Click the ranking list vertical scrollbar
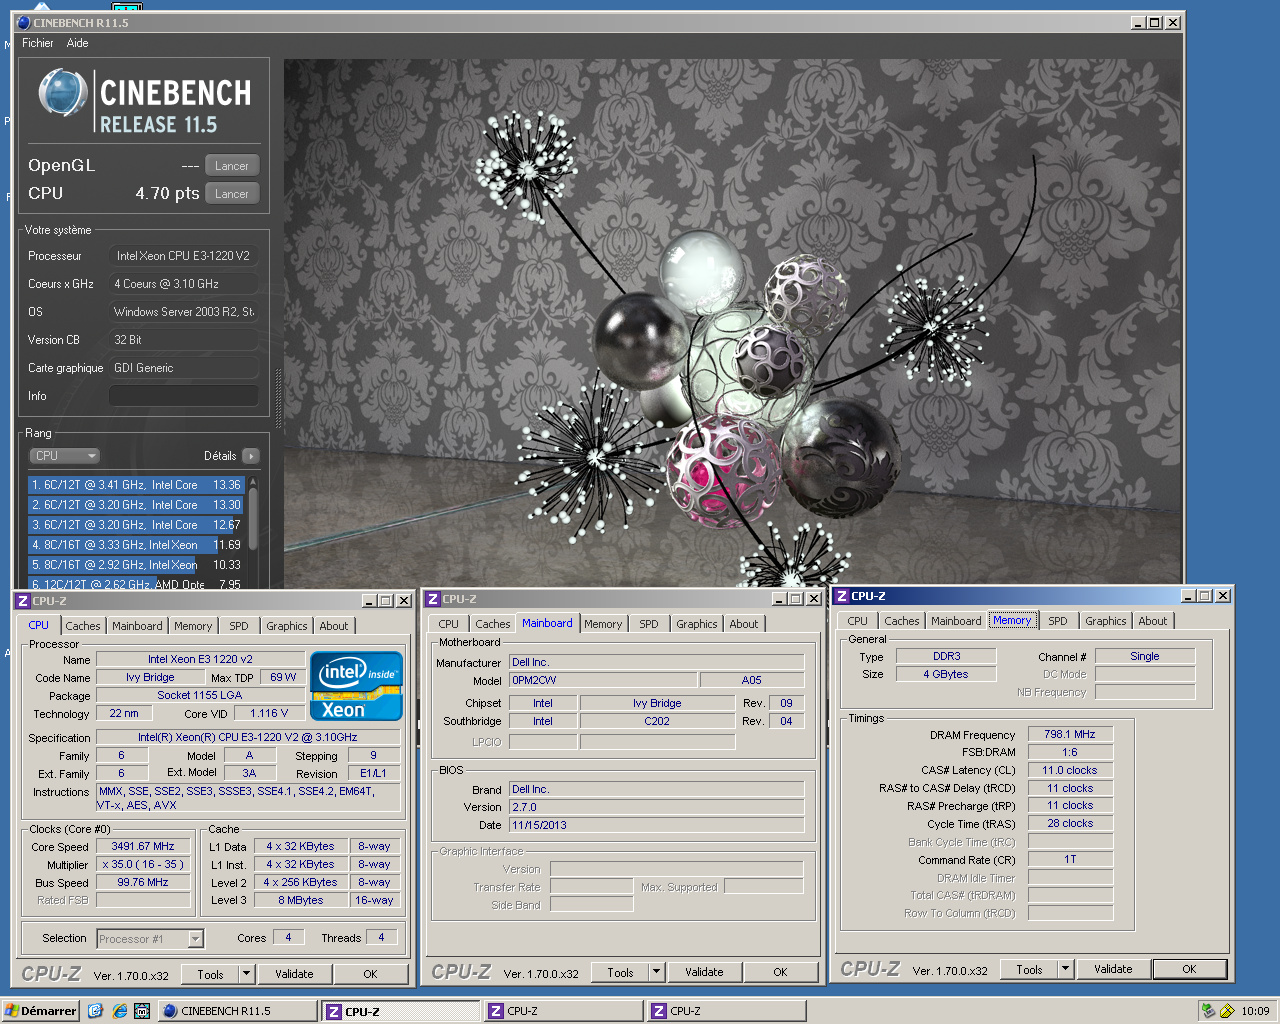The height and width of the screenshot is (1024, 1280). click(253, 532)
